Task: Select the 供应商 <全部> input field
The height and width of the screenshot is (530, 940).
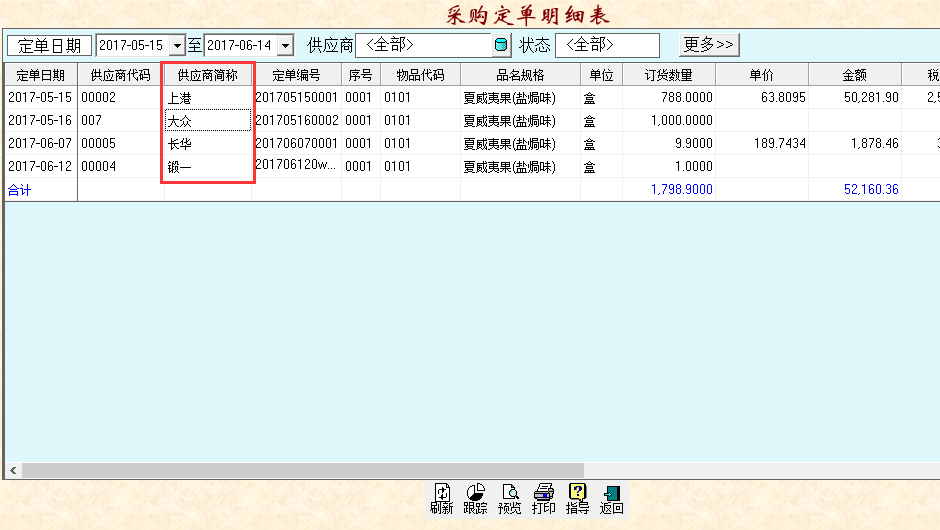Action: tap(424, 45)
